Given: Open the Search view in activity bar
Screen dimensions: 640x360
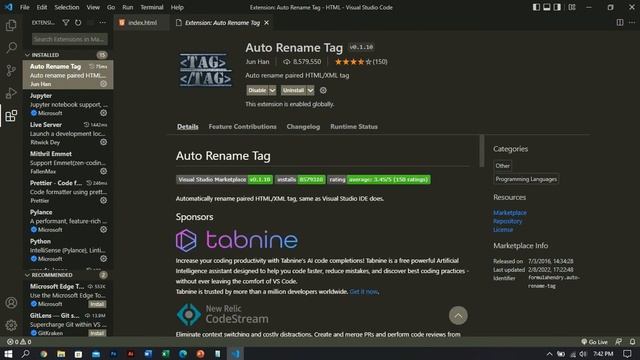Looking at the screenshot, I should point(11,48).
